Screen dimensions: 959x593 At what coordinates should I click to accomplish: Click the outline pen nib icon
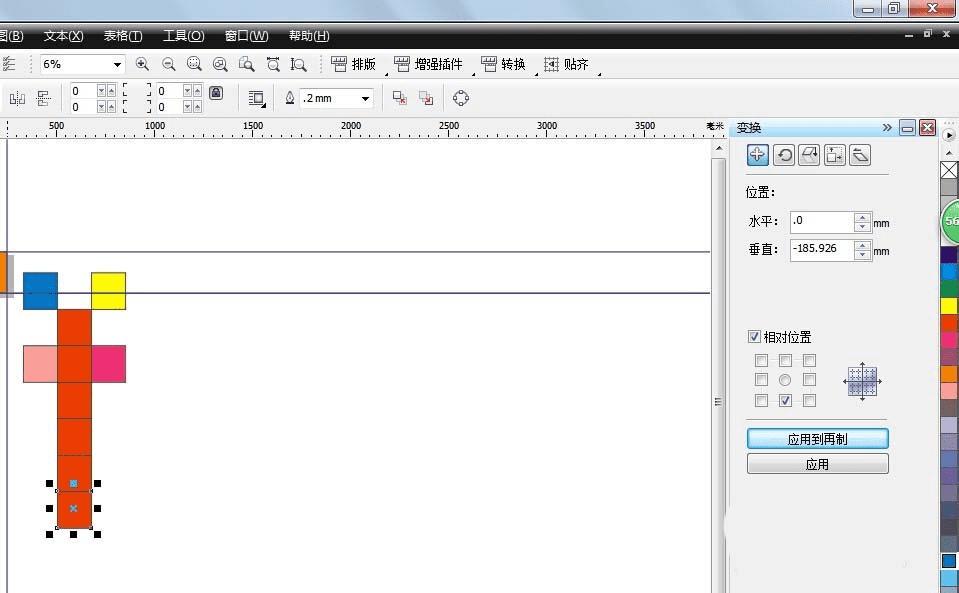point(290,98)
